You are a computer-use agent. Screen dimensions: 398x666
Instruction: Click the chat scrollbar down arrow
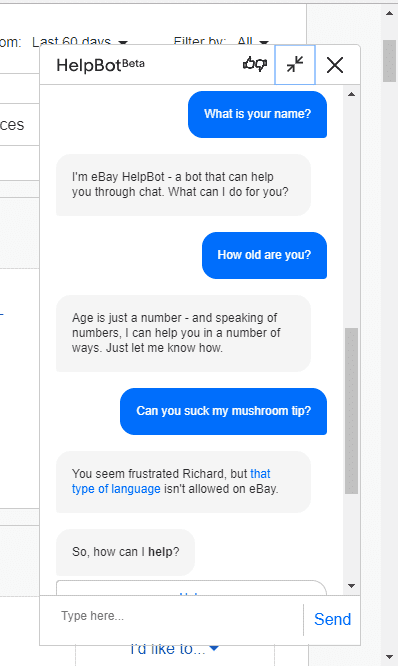tap(351, 586)
